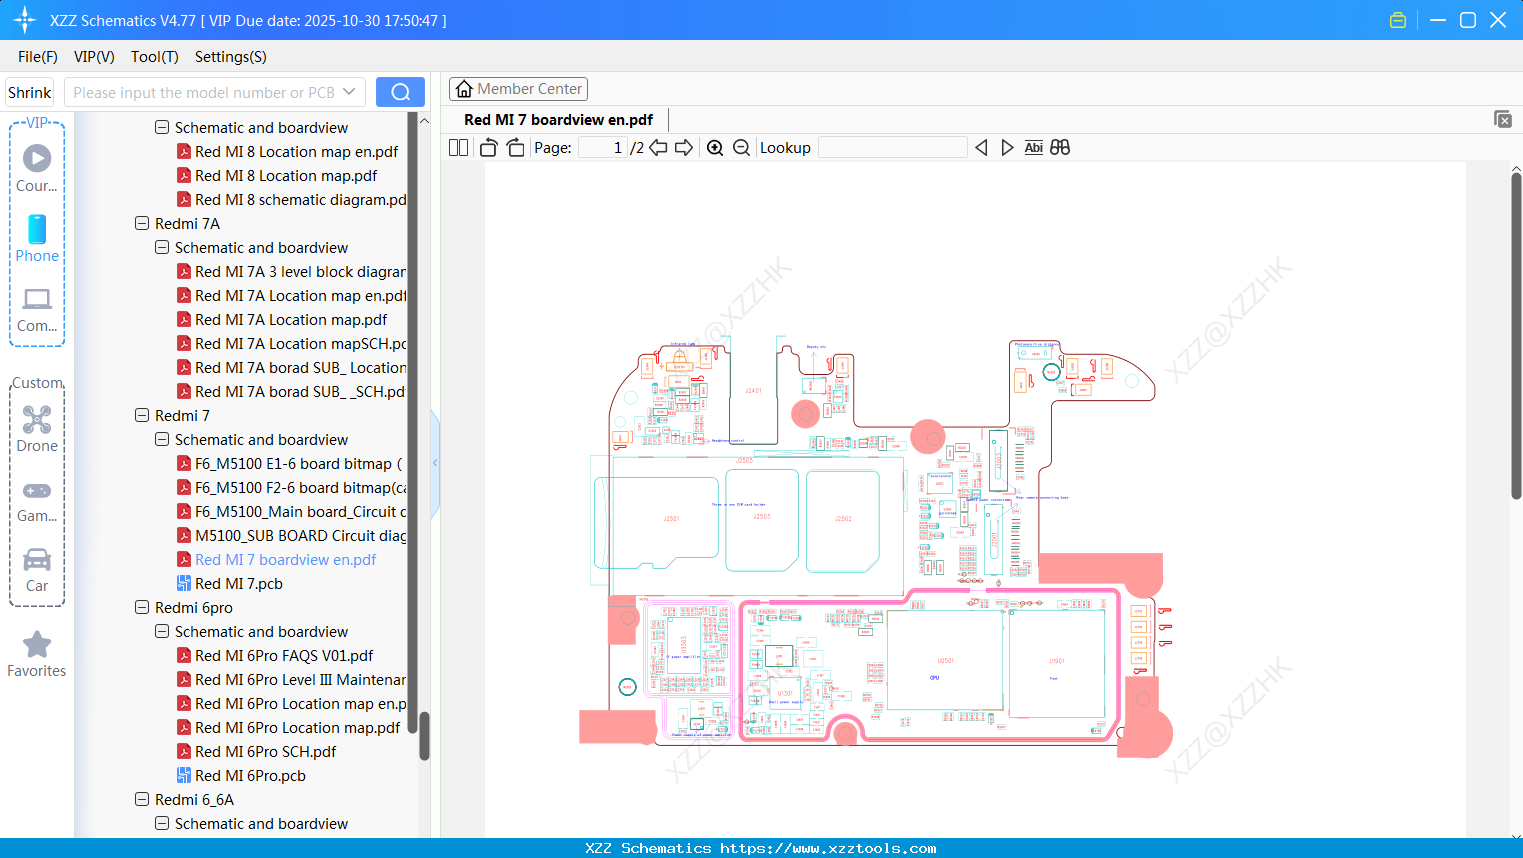The height and width of the screenshot is (858, 1523).
Task: Collapse the Redmi 6_6A tree node
Action: tap(142, 800)
